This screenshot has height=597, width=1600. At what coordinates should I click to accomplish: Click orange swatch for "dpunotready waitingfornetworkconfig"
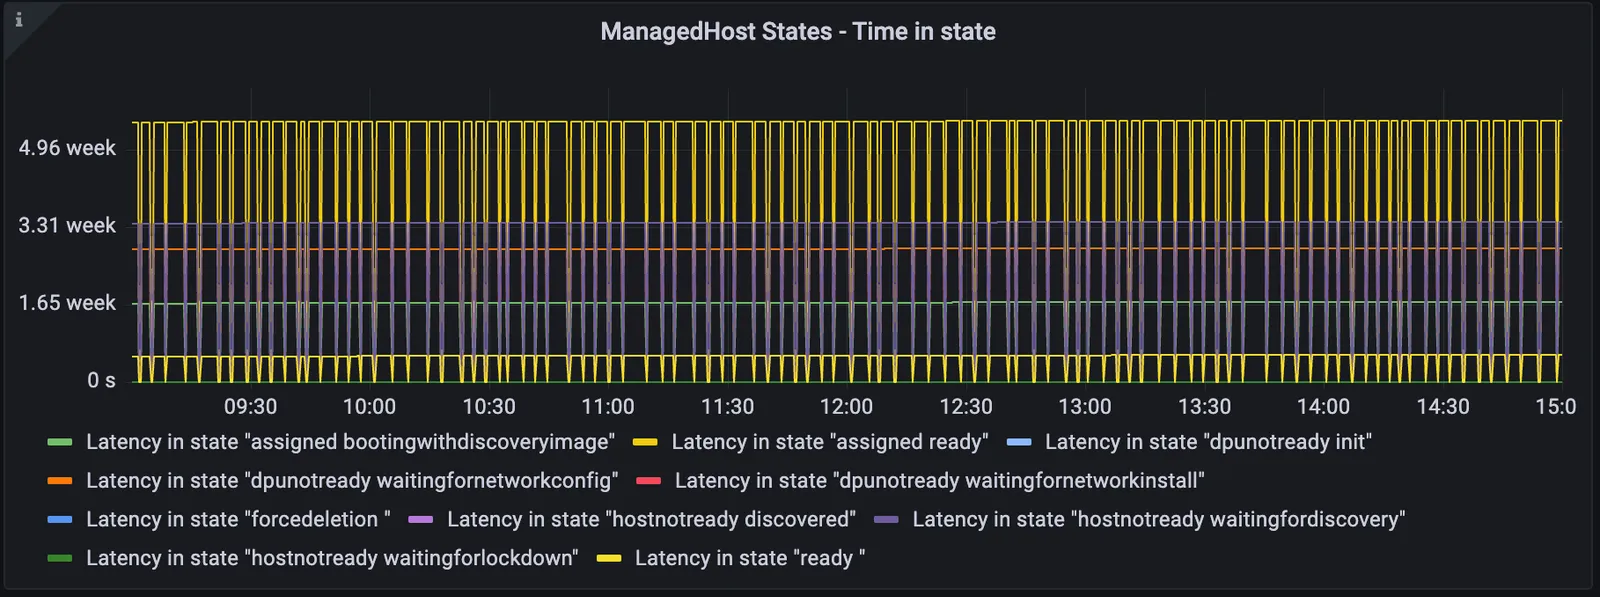coord(60,481)
